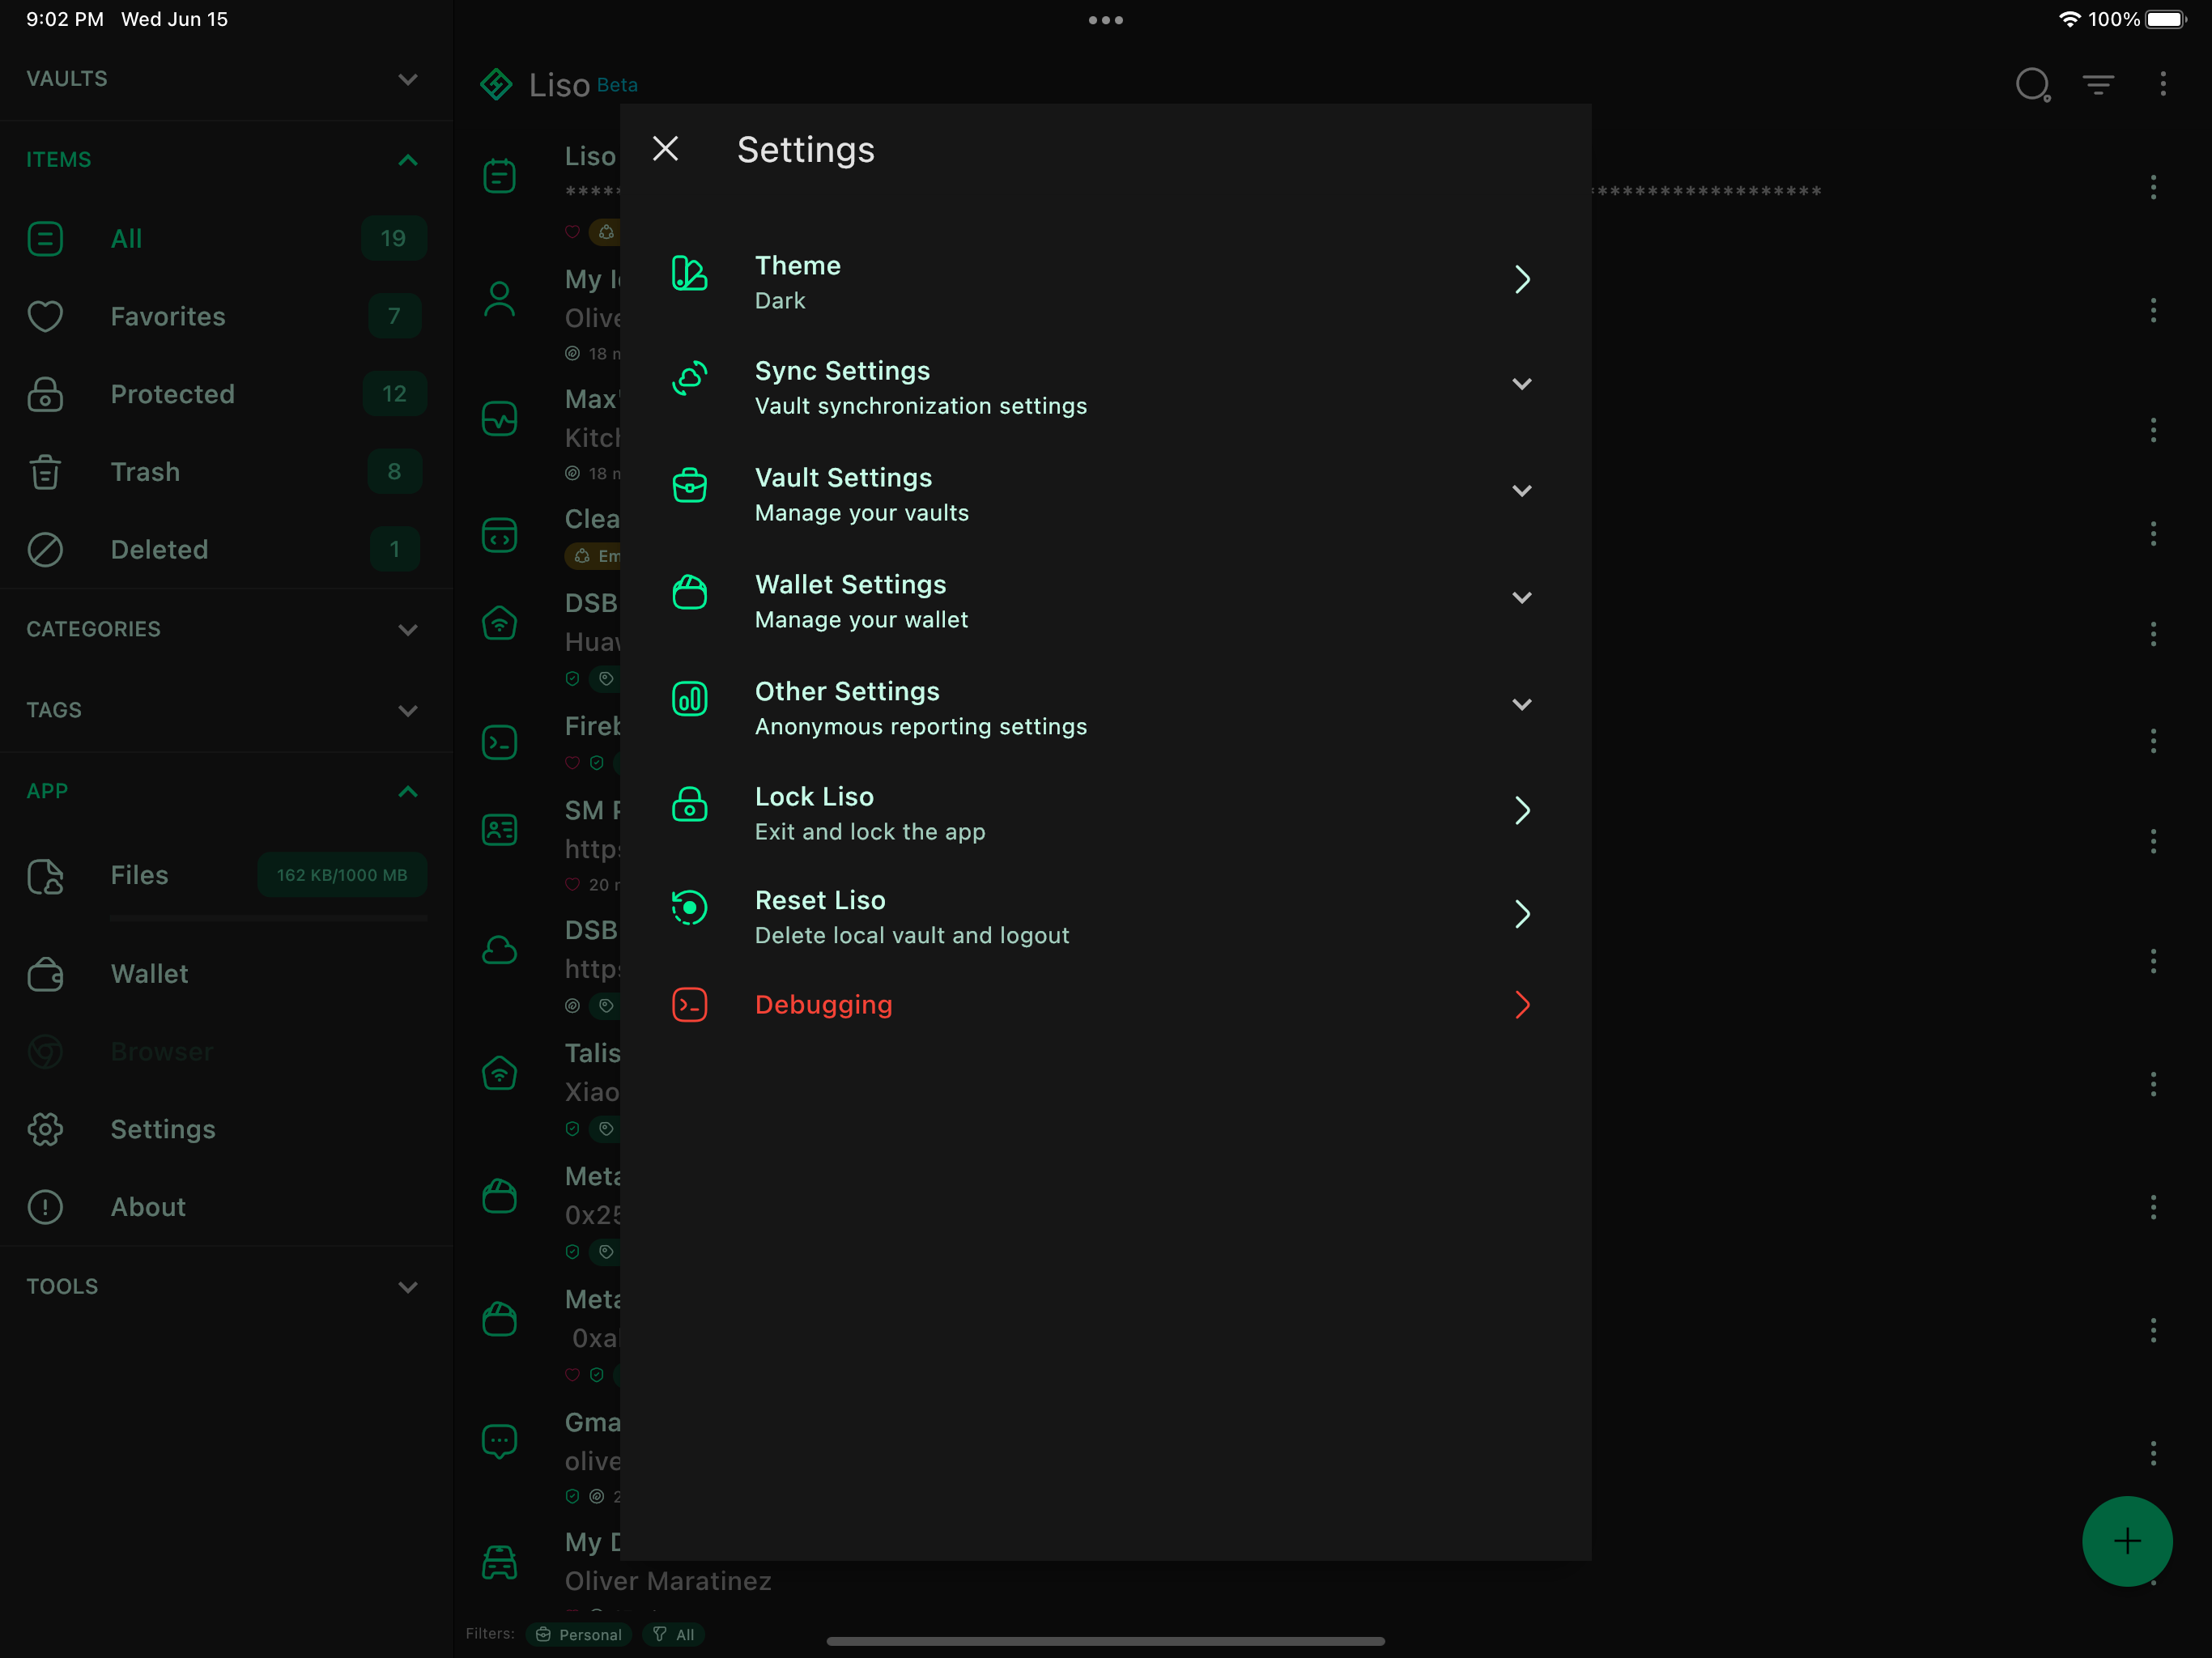Open the search icon in the top bar
Screen dimensions: 2212x1658
(2033, 85)
